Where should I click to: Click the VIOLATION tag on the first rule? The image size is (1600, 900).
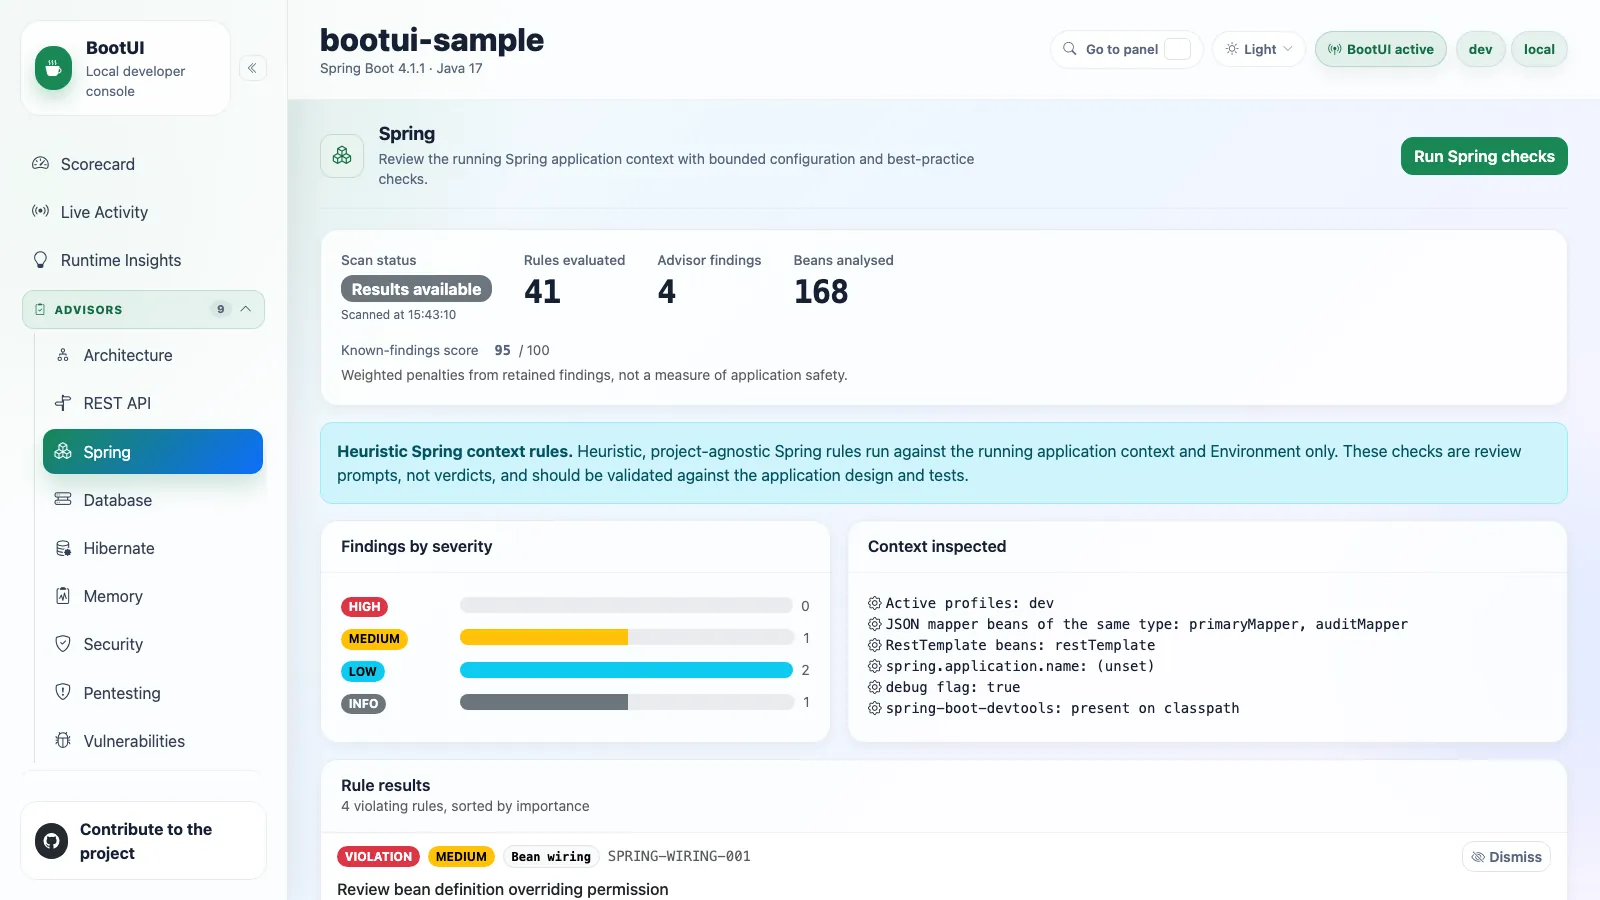coord(378,857)
